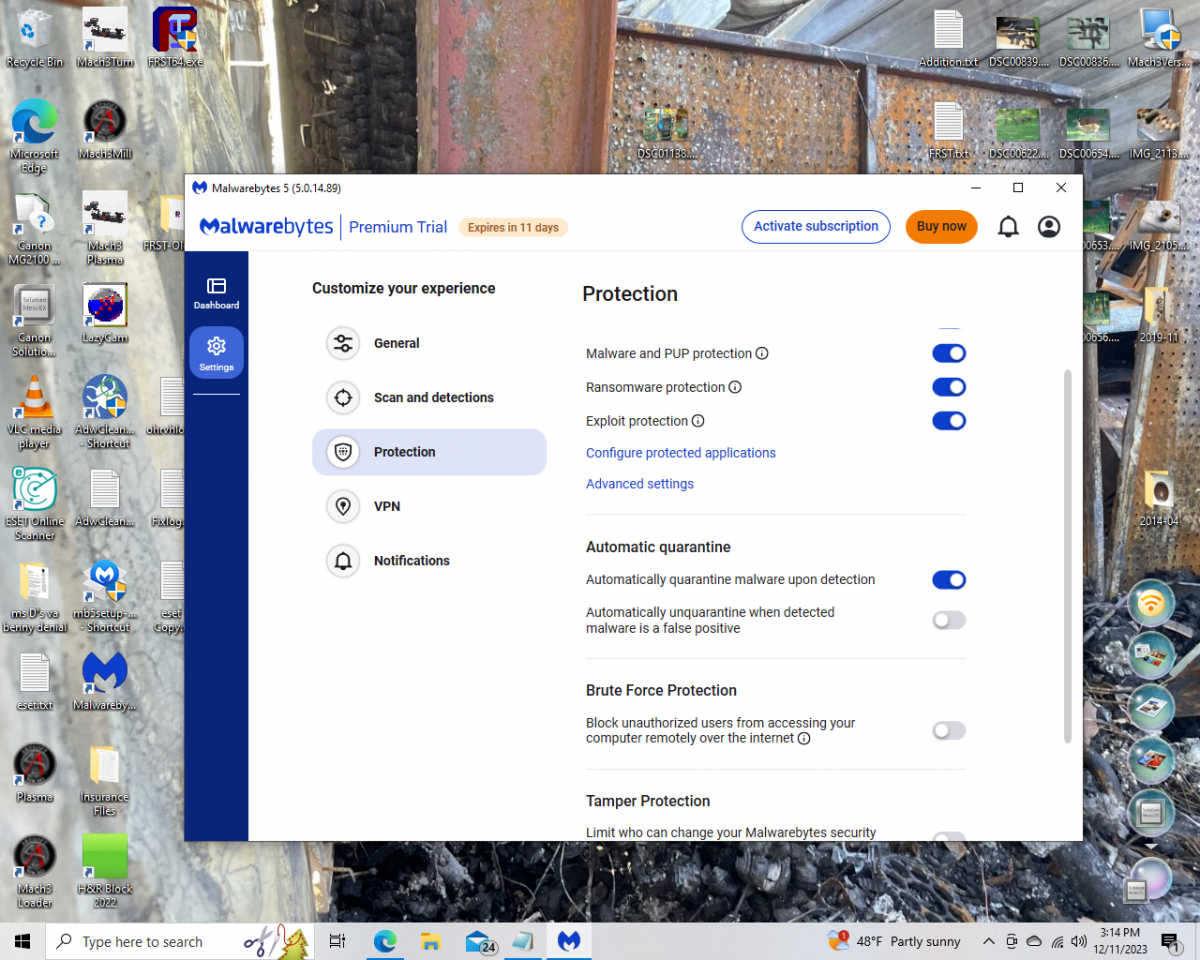Open Configure protected applications link
Viewport: 1200px width, 960px height.
pos(681,453)
